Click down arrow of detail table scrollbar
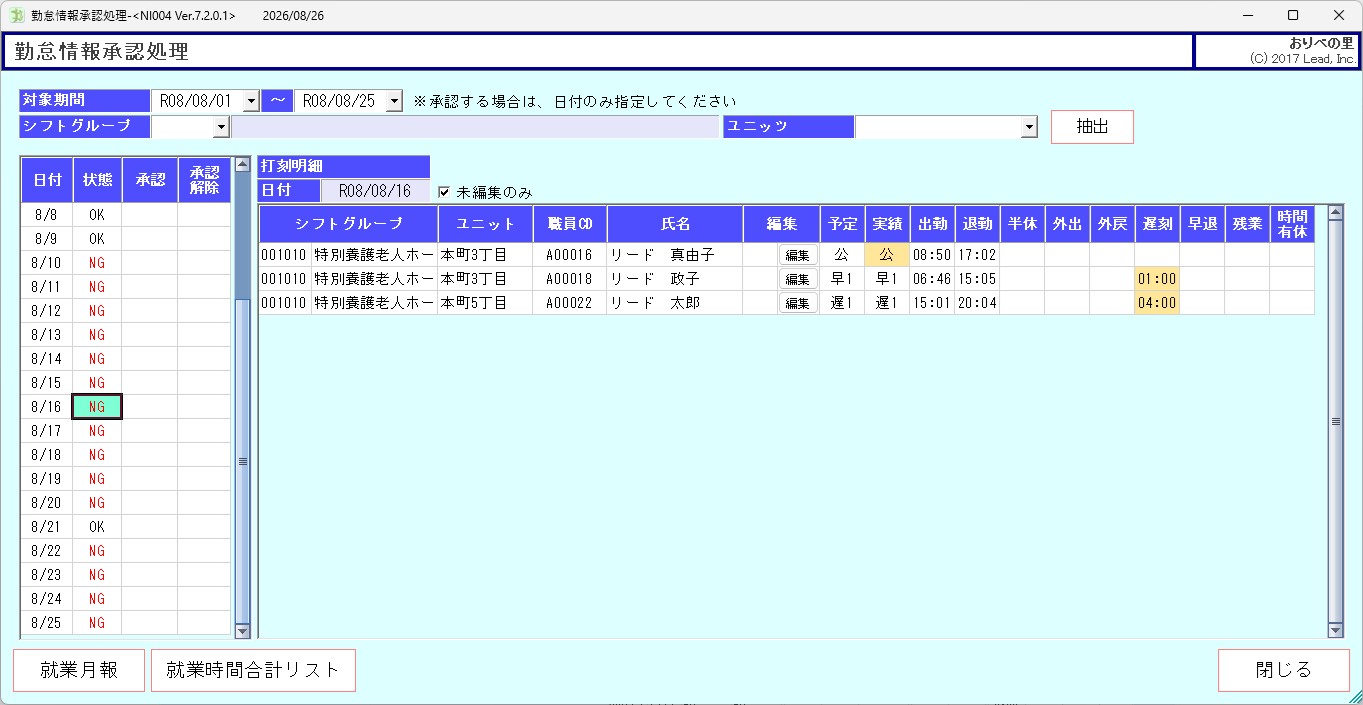The width and height of the screenshot is (1363, 705). 1335,630
